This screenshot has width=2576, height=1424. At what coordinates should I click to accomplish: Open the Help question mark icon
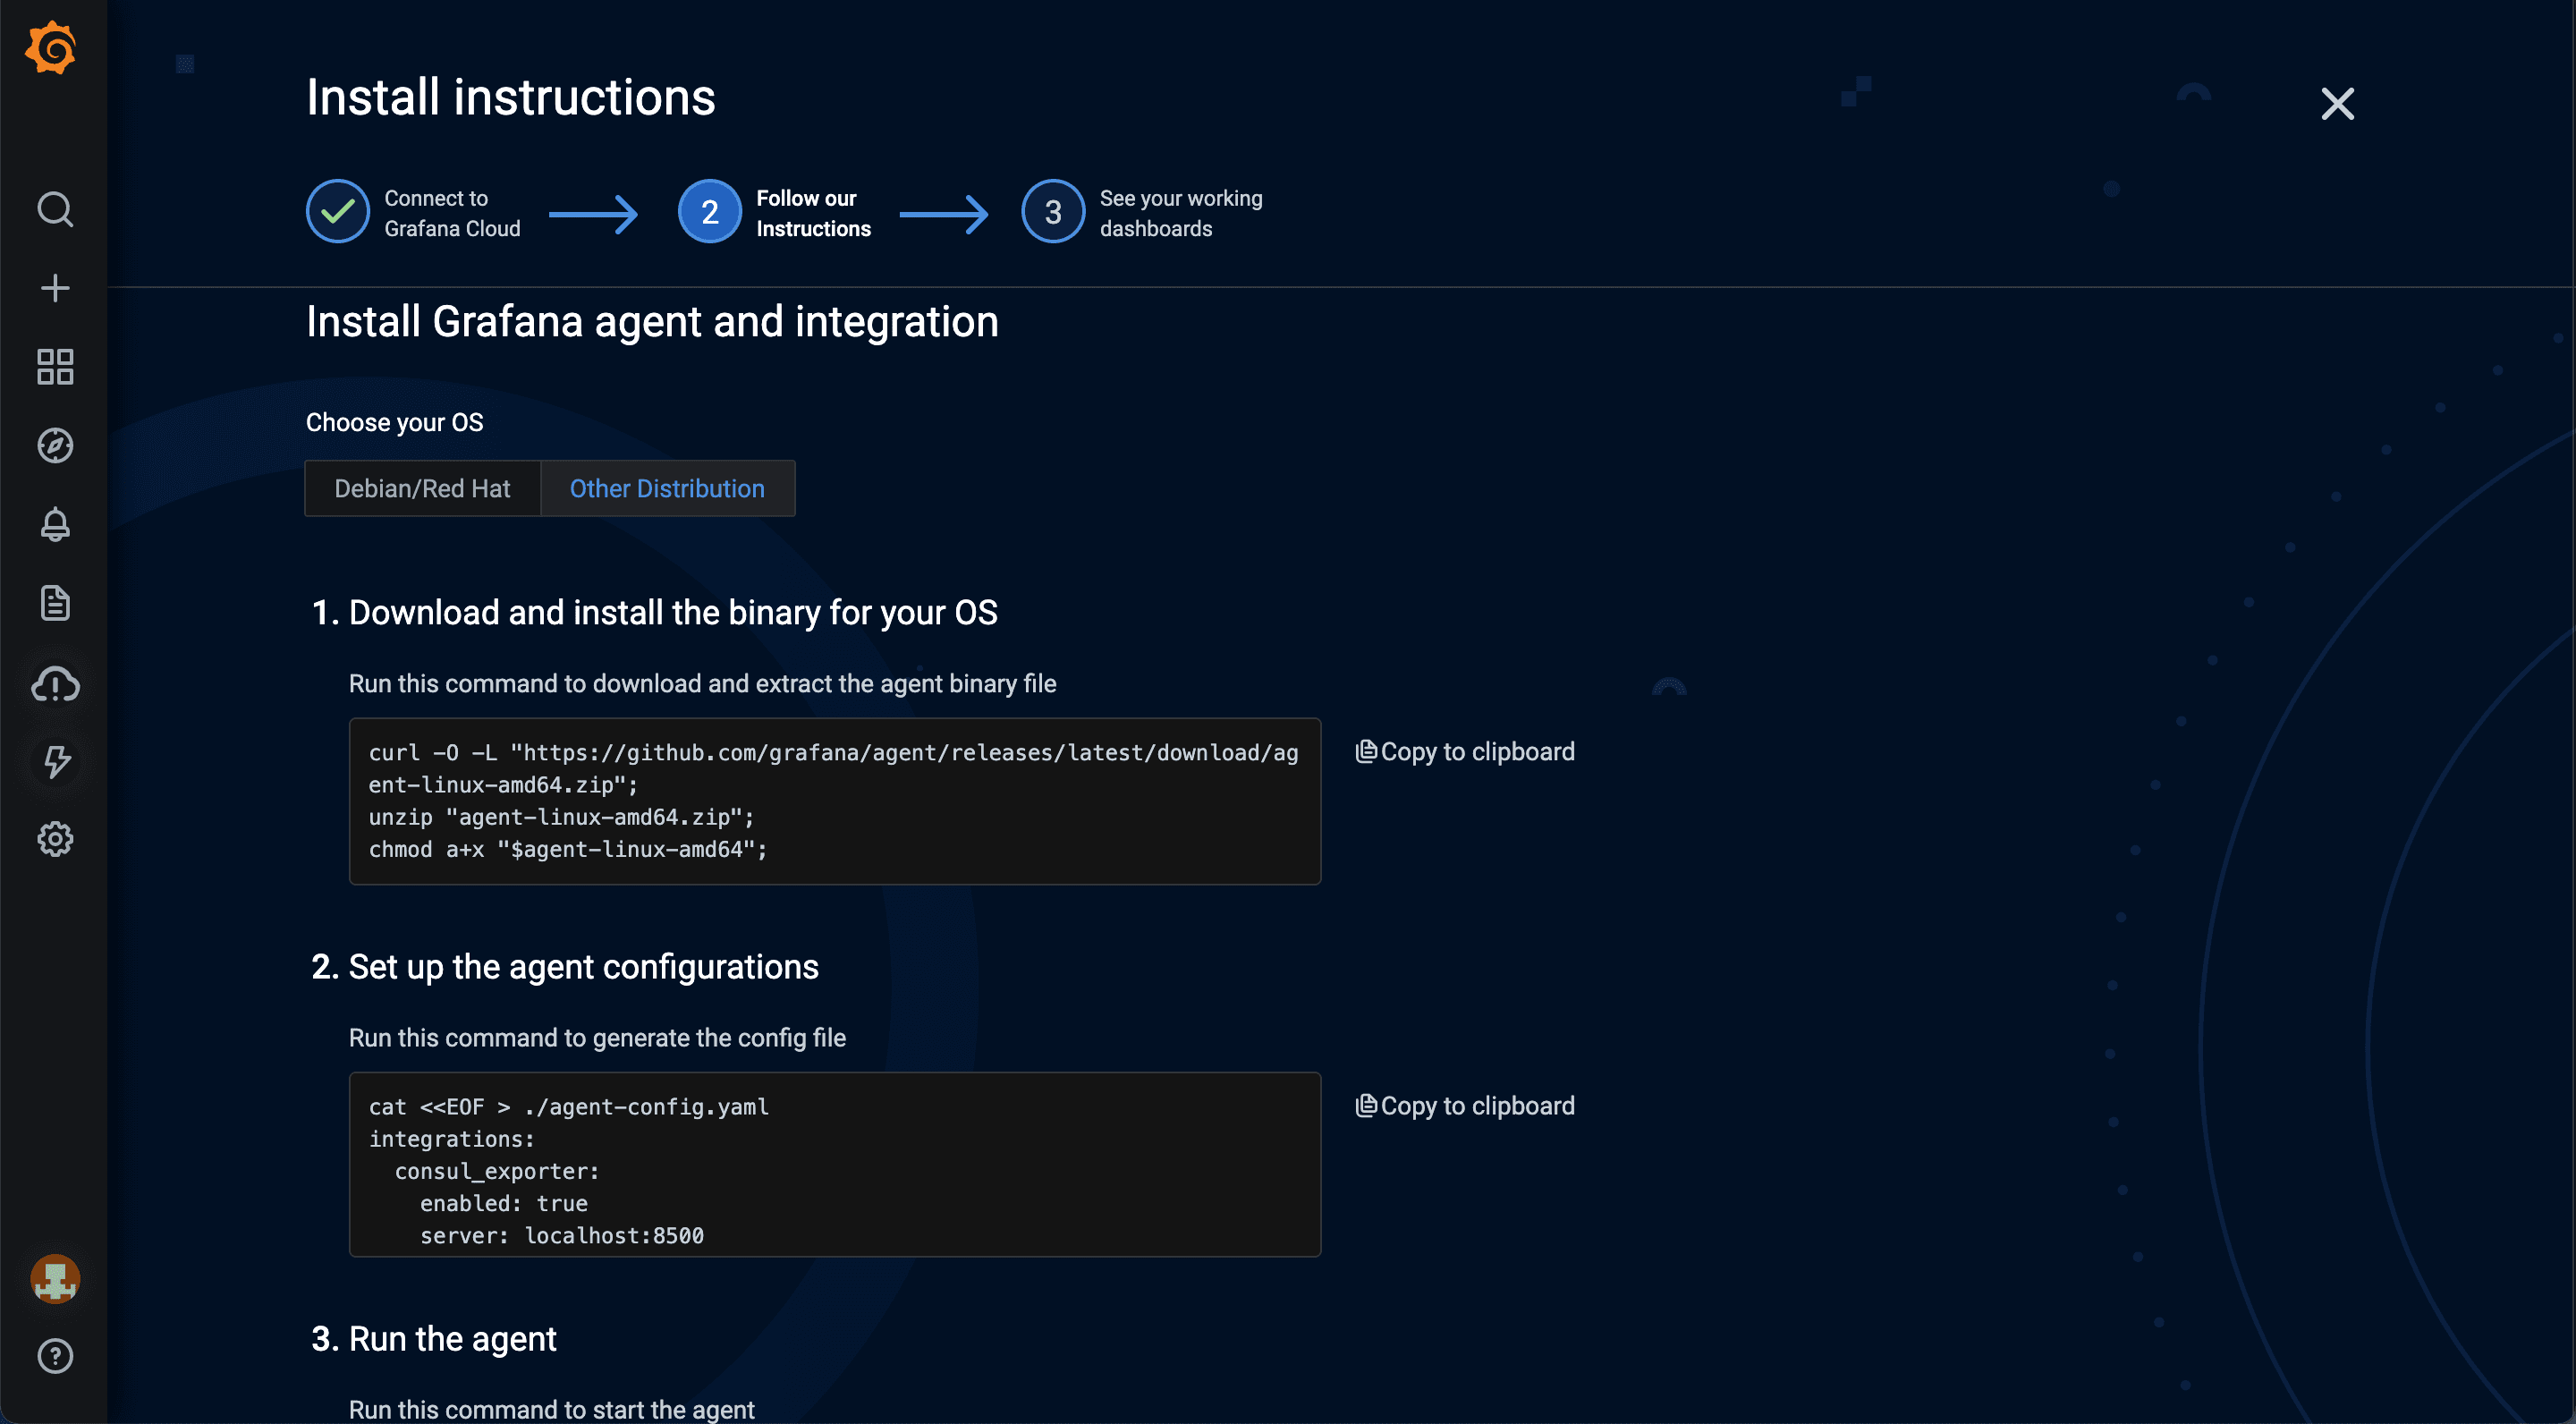click(x=55, y=1356)
